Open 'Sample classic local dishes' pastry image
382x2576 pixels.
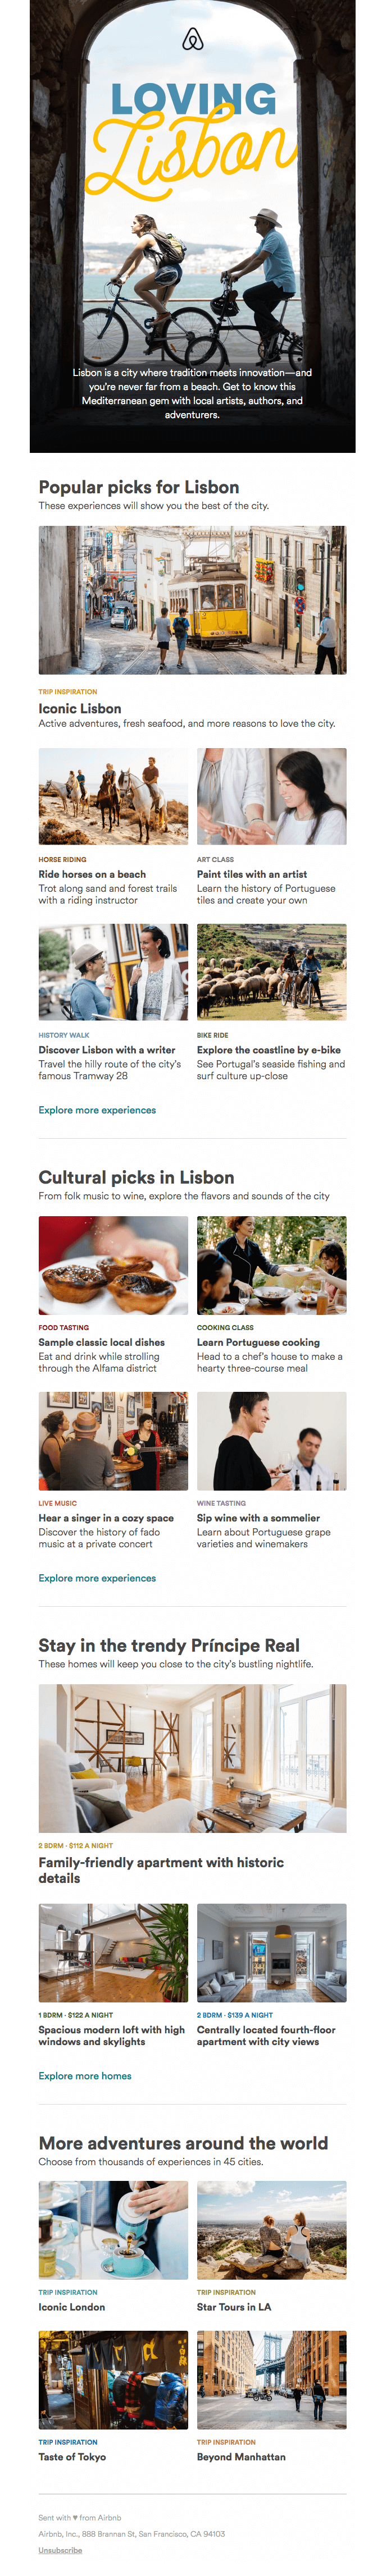click(x=113, y=1265)
